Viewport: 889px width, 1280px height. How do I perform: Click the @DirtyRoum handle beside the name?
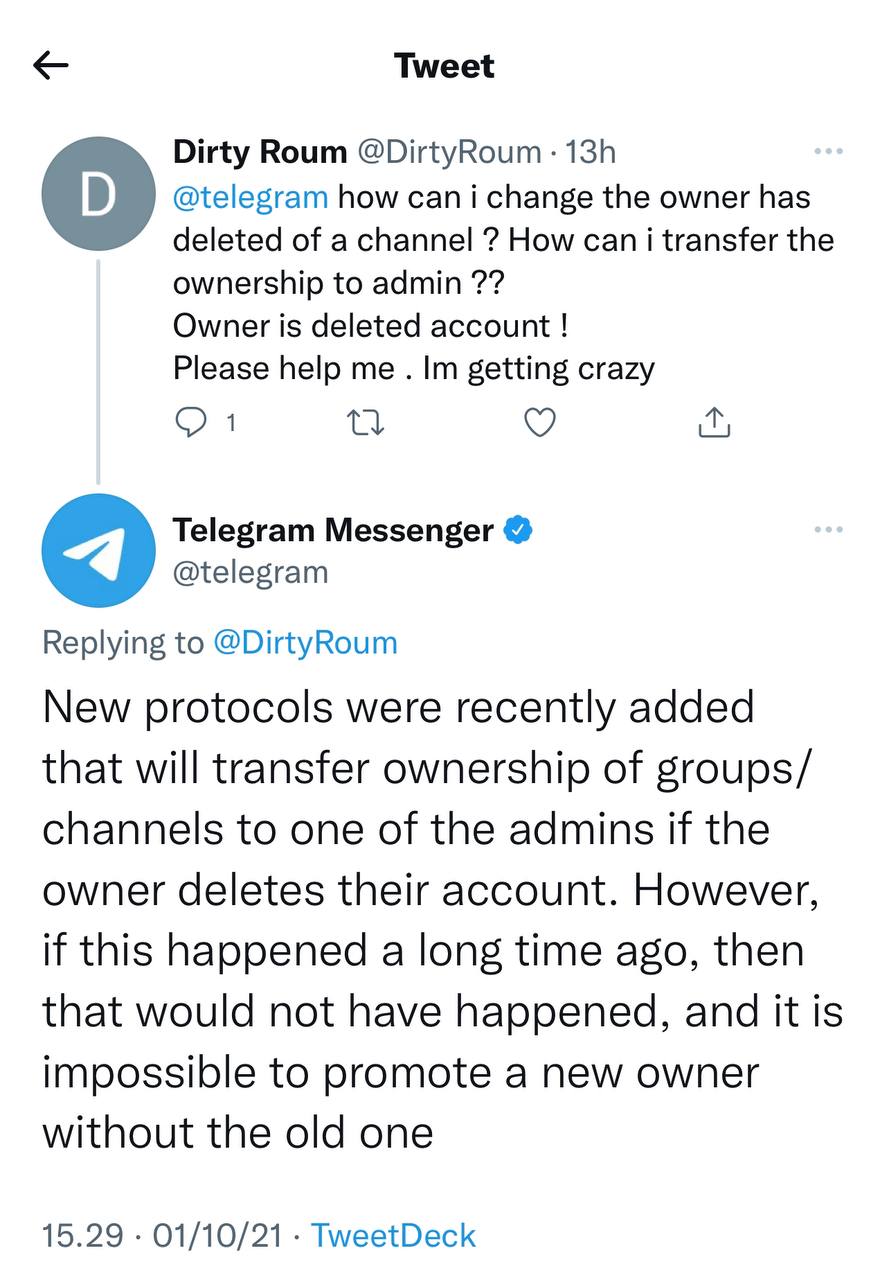click(449, 152)
